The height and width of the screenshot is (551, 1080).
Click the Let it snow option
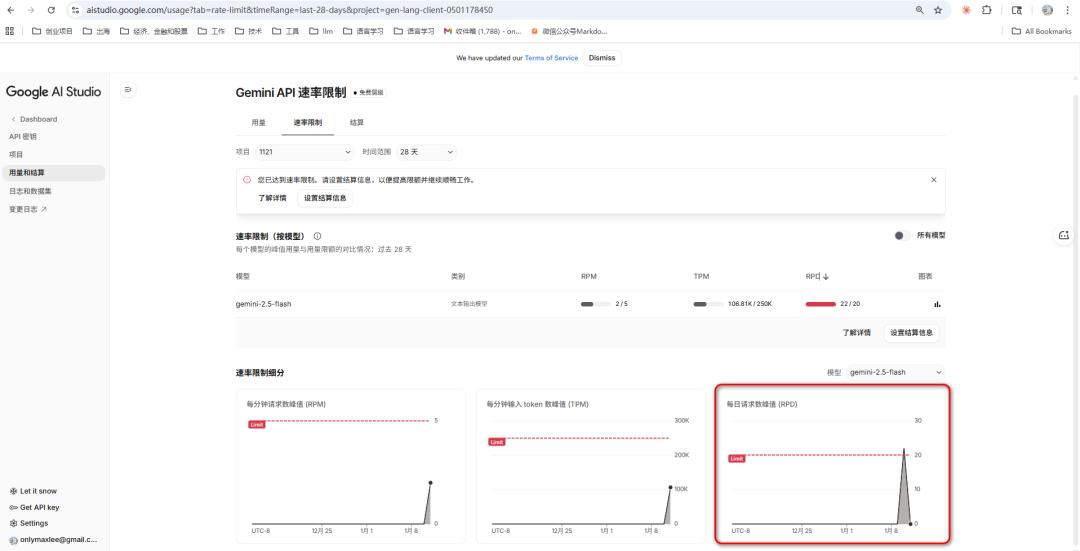[33, 491]
